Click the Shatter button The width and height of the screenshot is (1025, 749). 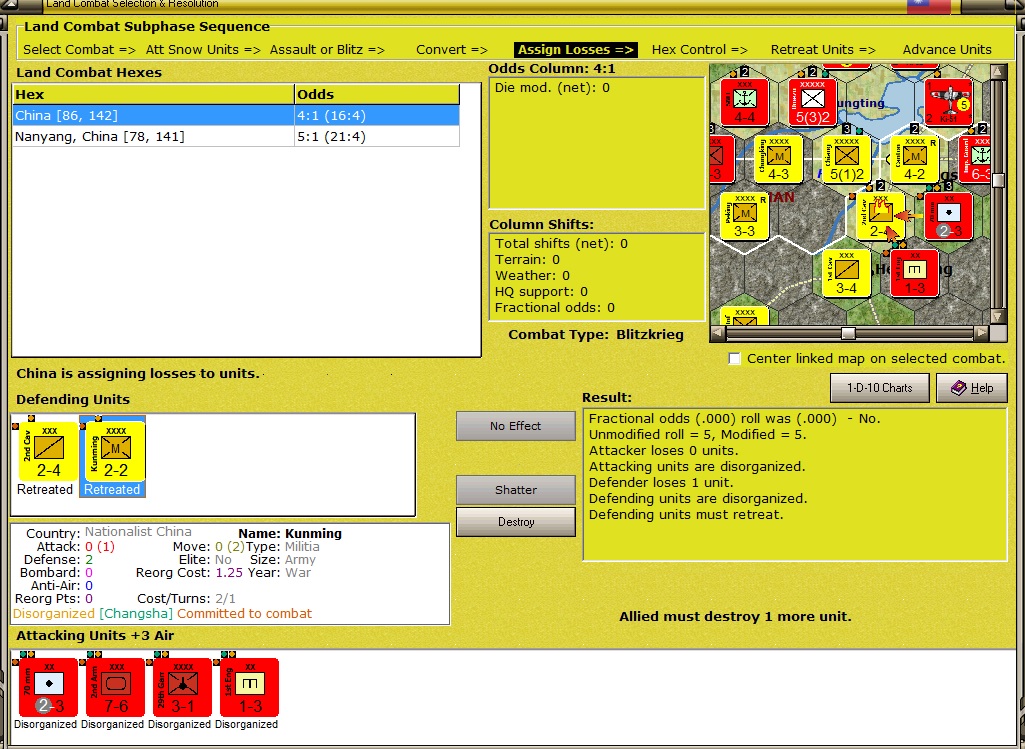point(515,490)
